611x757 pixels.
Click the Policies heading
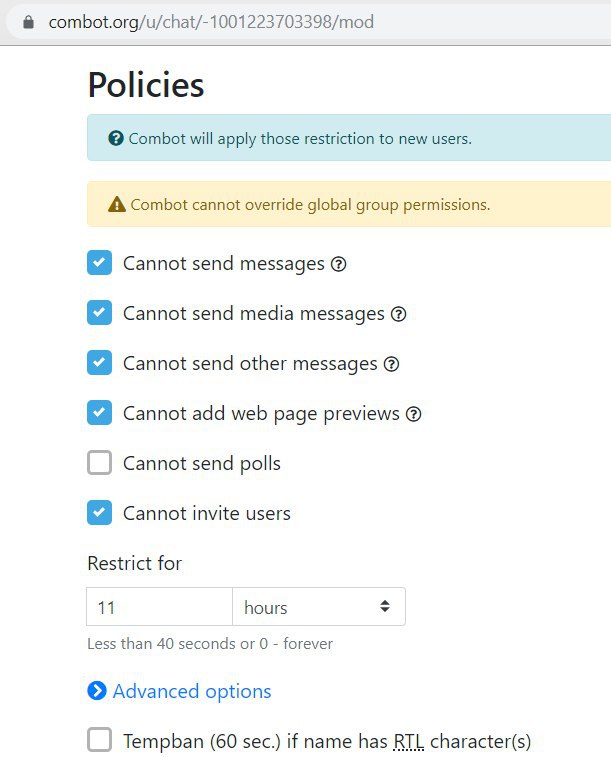[146, 85]
